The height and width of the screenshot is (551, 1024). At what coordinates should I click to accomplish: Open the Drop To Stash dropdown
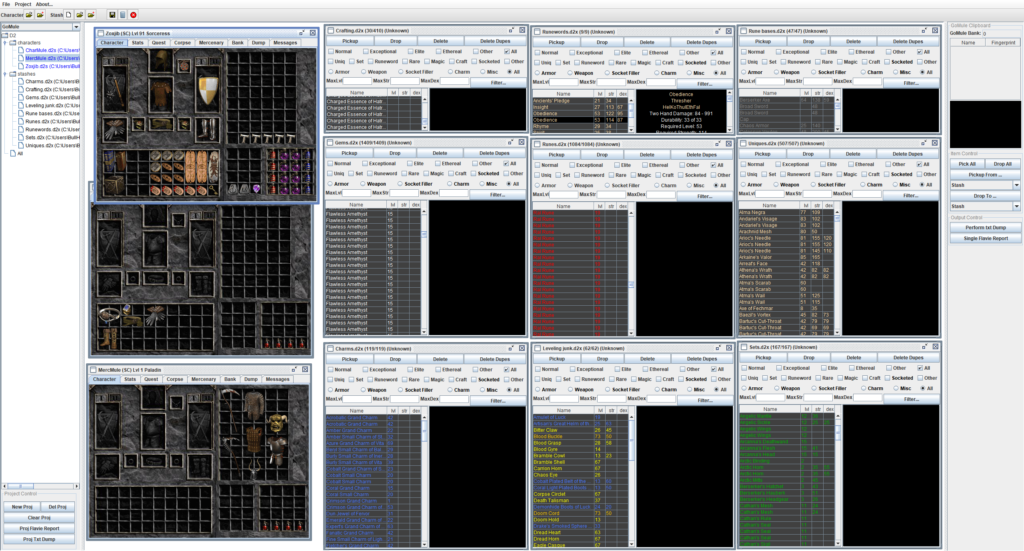point(1017,206)
